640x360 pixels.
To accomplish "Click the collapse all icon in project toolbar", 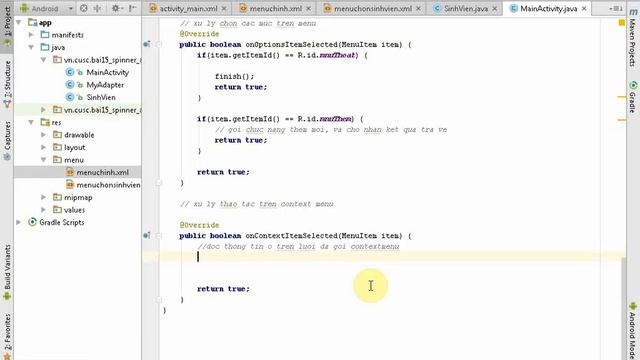I will click(x=97, y=8).
